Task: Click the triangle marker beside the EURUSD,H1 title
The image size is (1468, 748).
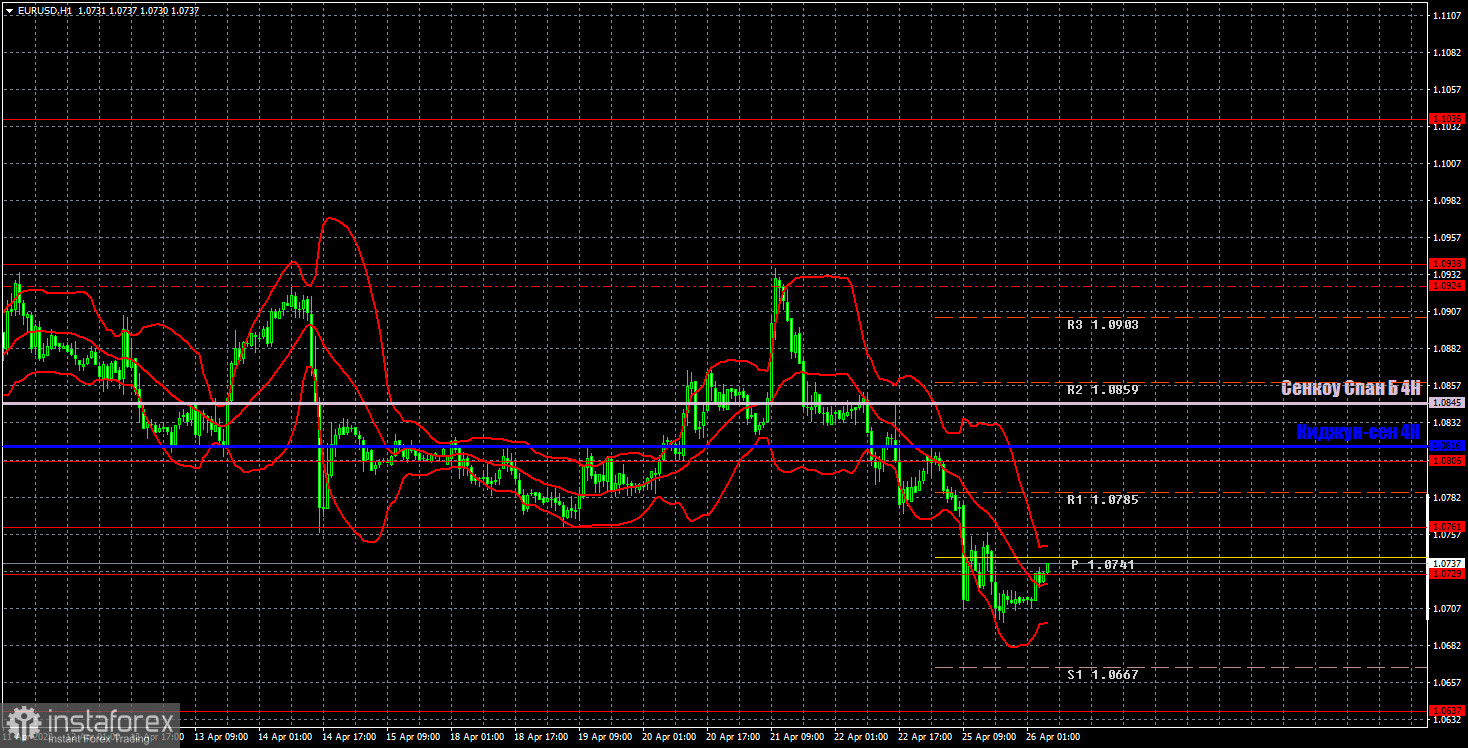Action: pyautogui.click(x=9, y=10)
